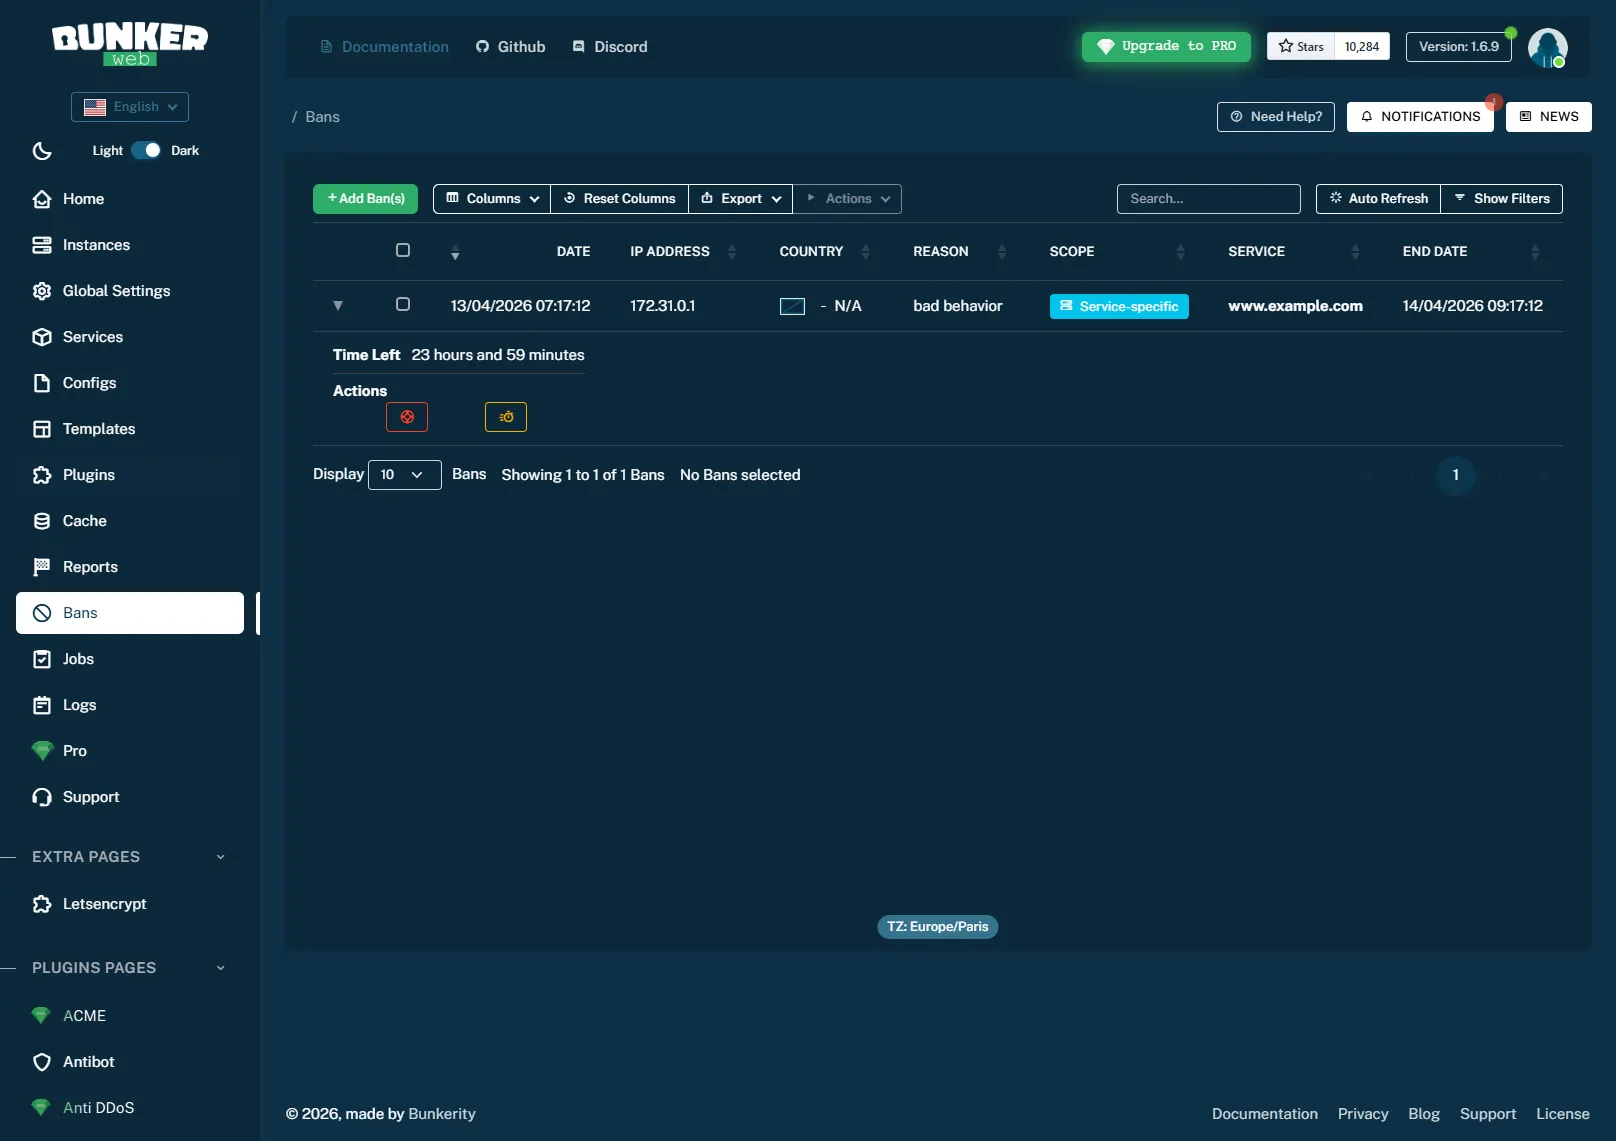The image size is (1616, 1141).
Task: Click inside the Search field
Action: pos(1208,198)
